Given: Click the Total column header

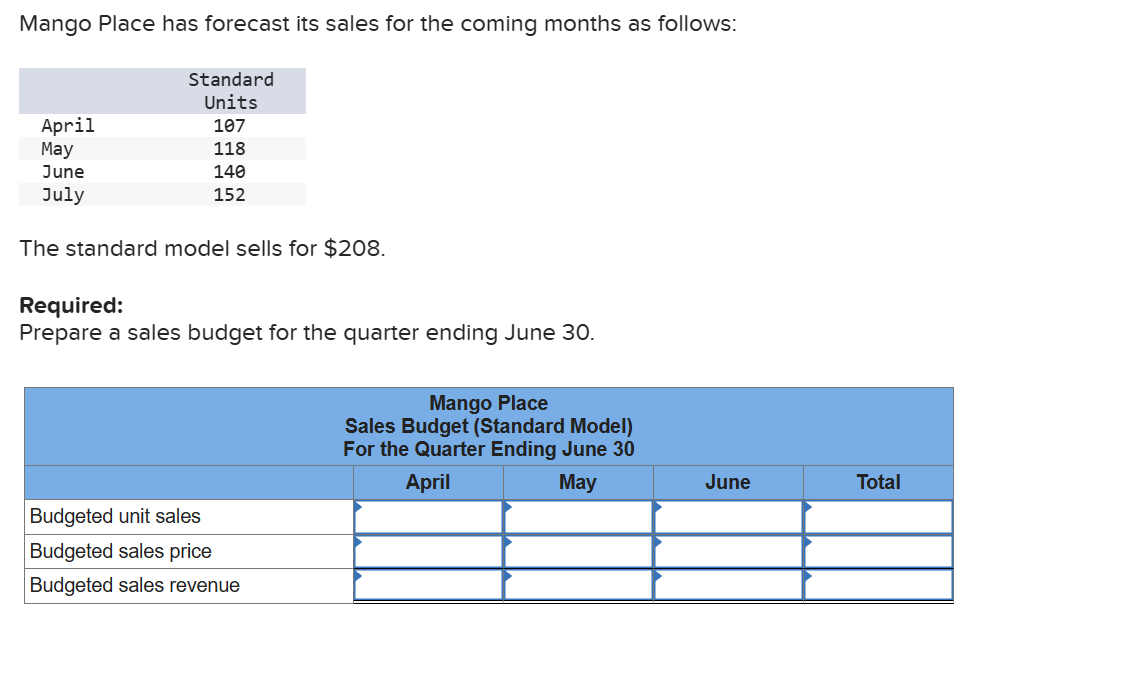Looking at the screenshot, I should tap(878, 483).
